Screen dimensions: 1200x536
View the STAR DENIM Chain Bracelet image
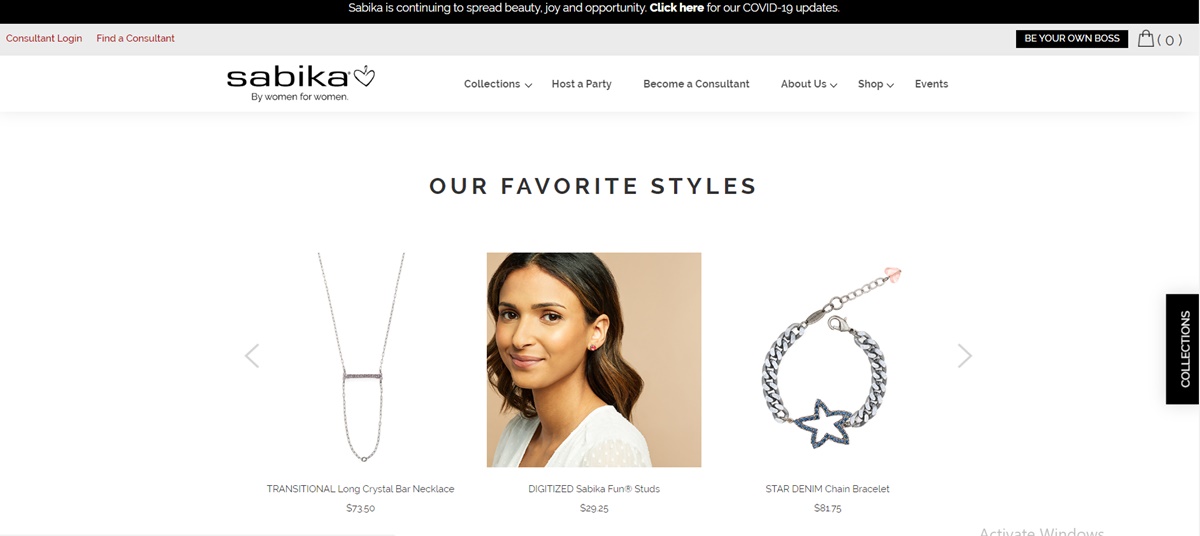click(828, 359)
